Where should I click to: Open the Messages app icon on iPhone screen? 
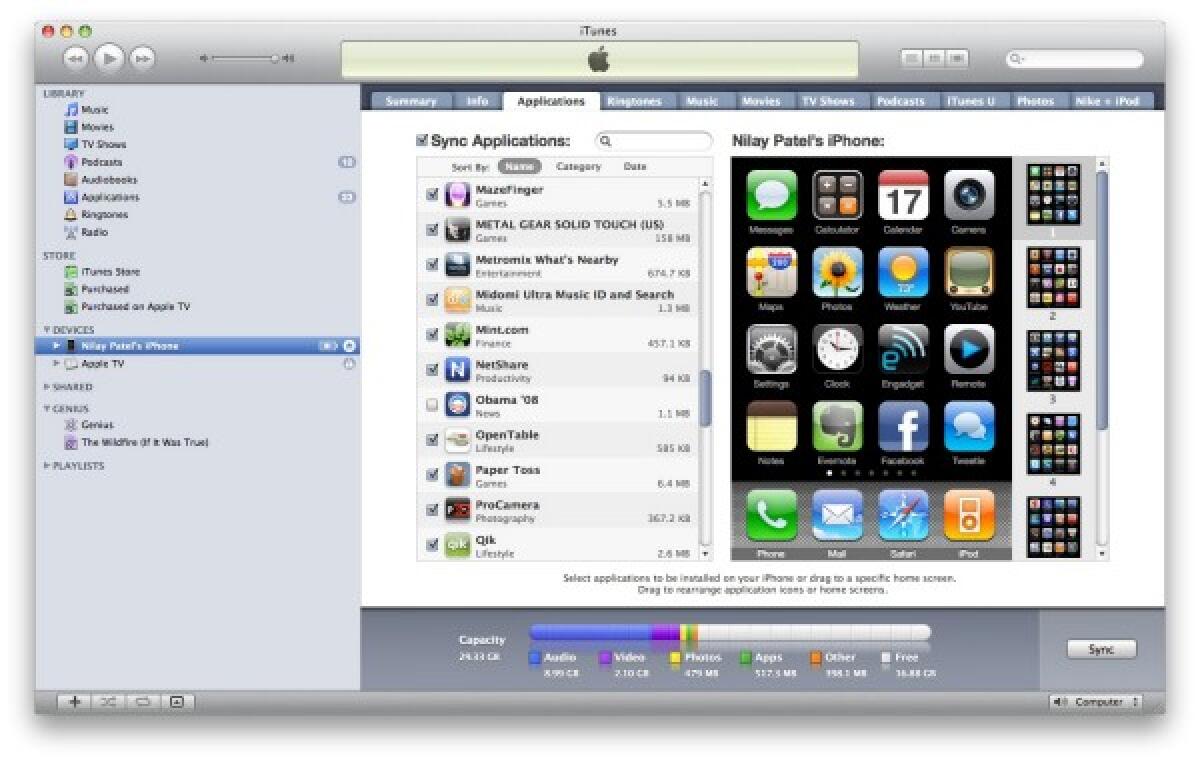tap(772, 195)
